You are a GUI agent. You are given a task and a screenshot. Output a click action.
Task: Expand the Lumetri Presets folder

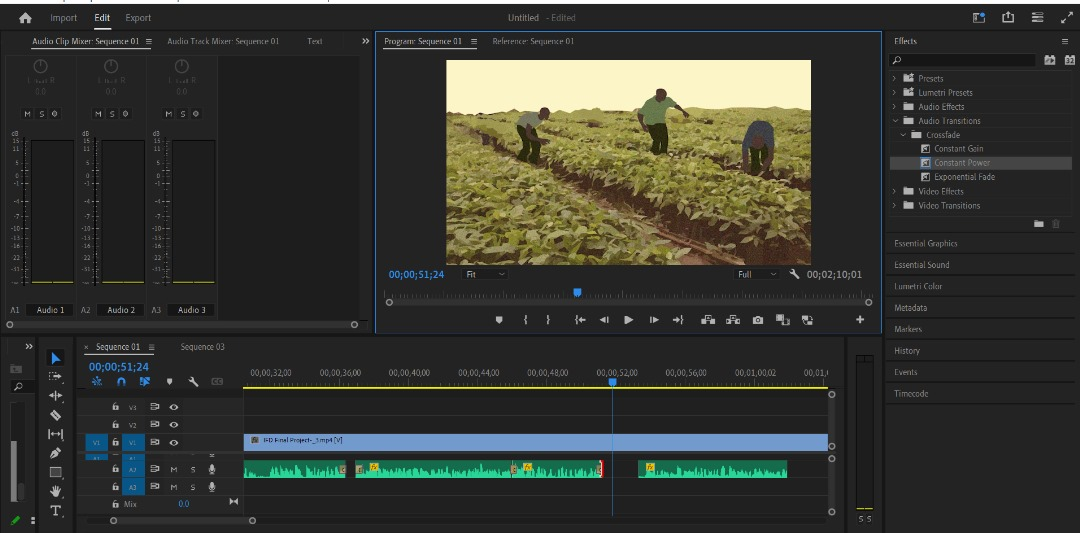[895, 92]
